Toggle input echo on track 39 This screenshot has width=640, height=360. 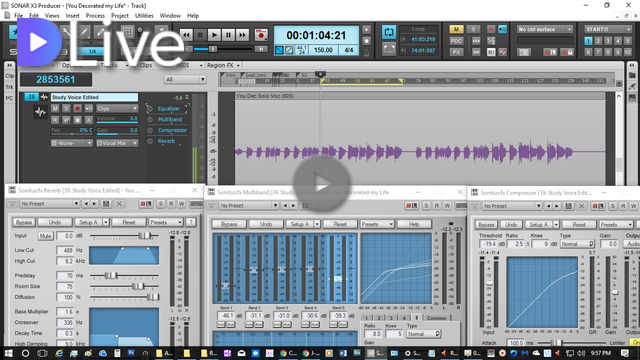(x=89, y=109)
